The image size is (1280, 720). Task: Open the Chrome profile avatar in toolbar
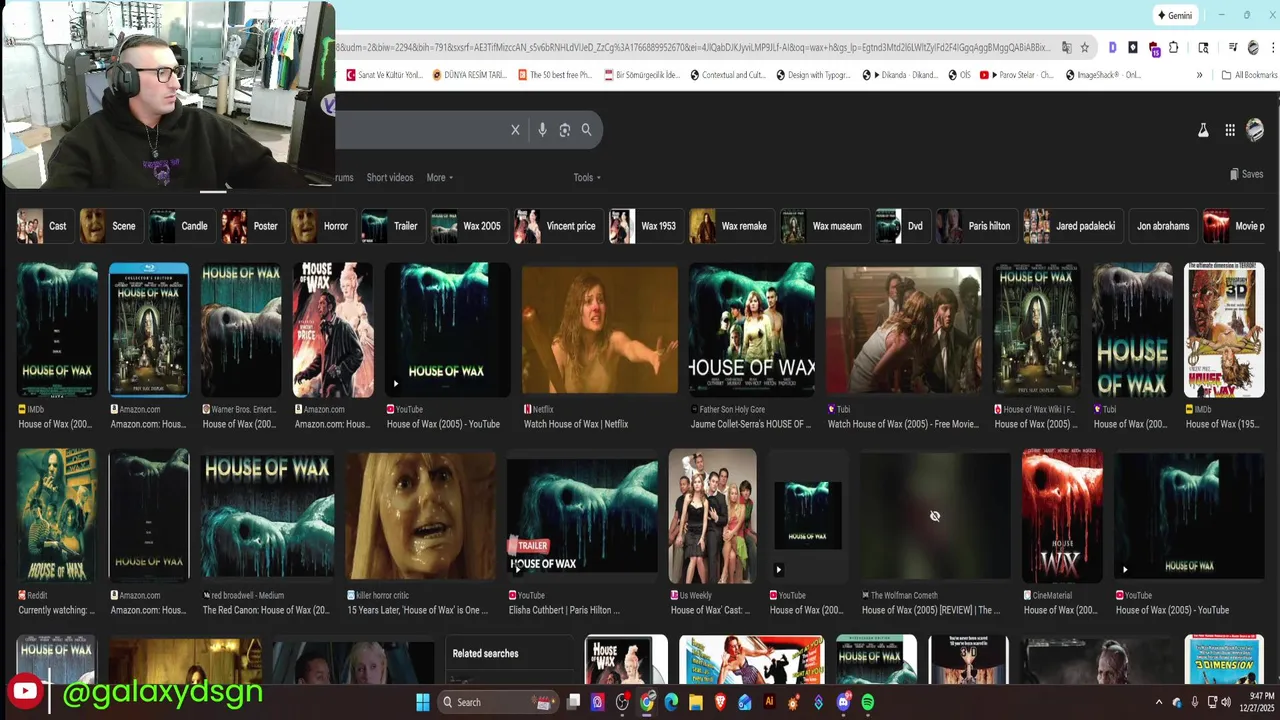[x=1253, y=47]
